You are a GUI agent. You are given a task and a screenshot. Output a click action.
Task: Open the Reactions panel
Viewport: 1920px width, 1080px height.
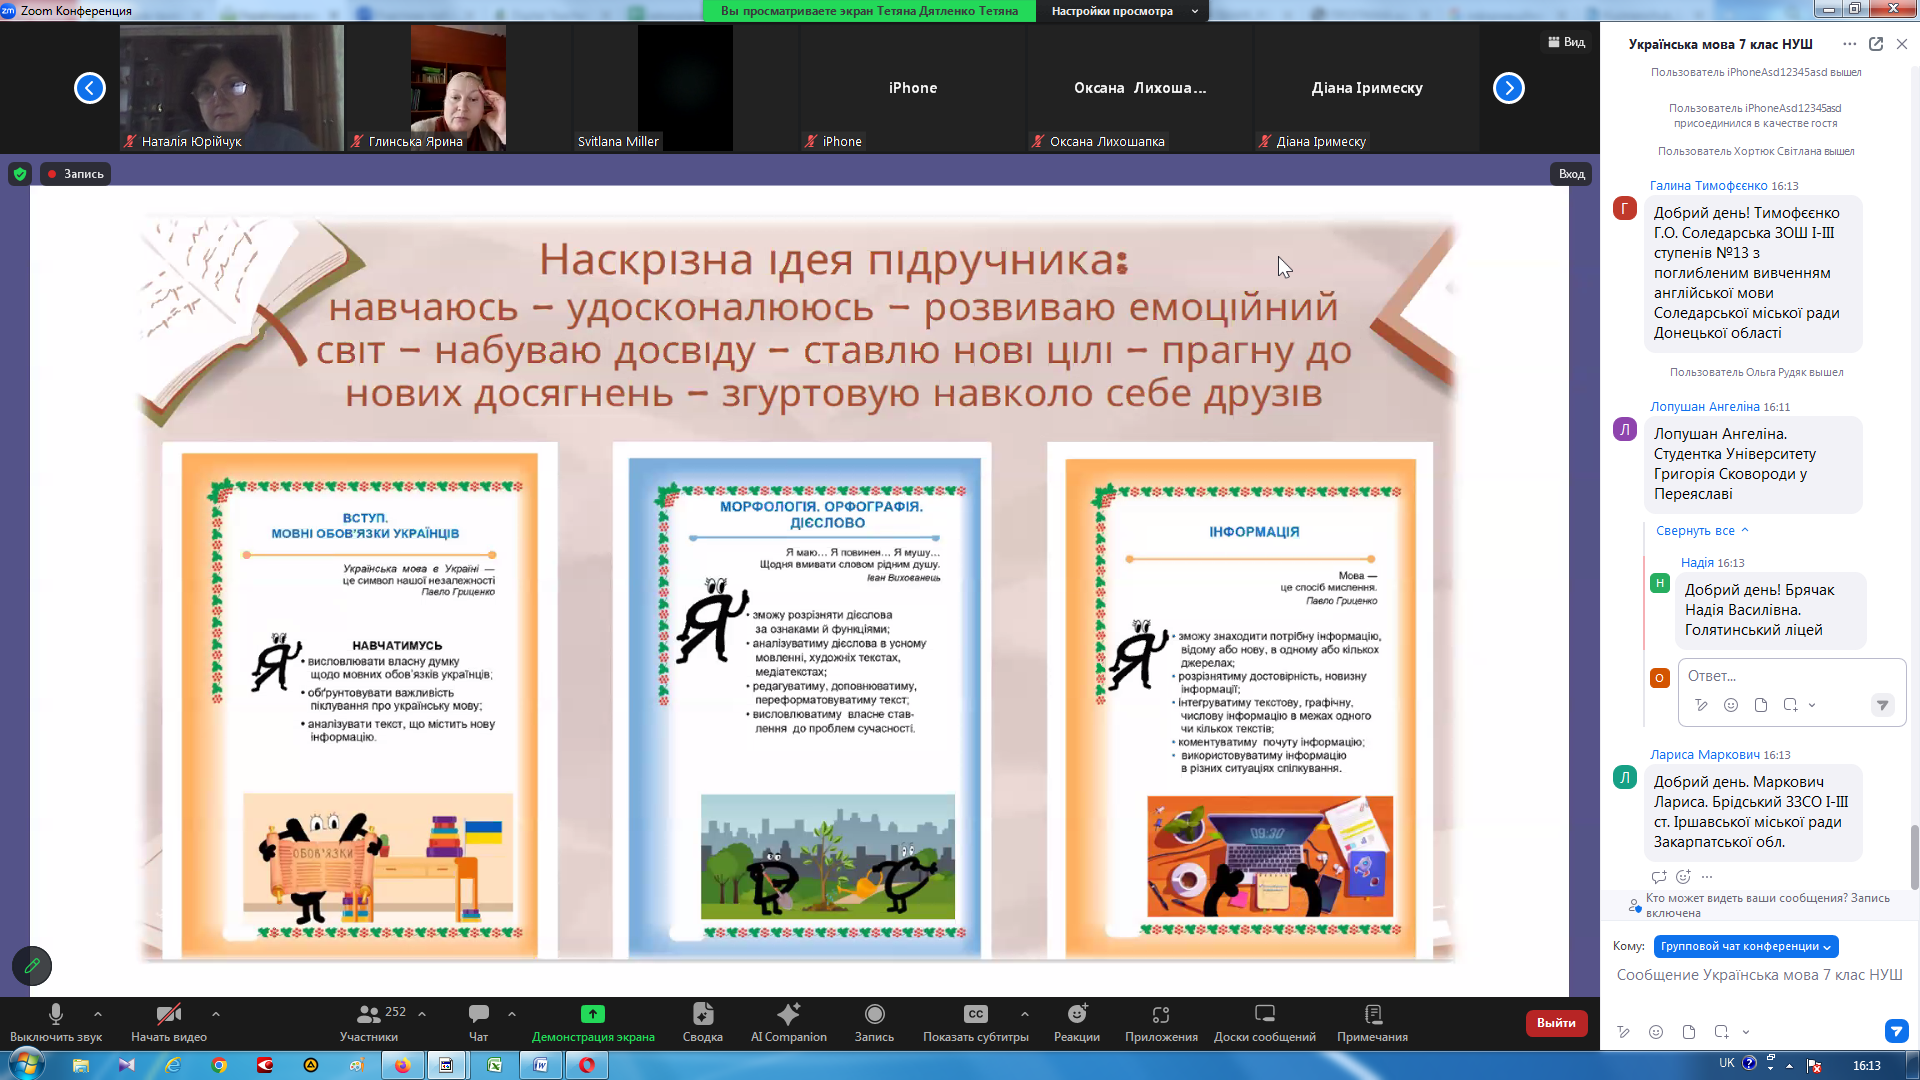(x=1076, y=1022)
